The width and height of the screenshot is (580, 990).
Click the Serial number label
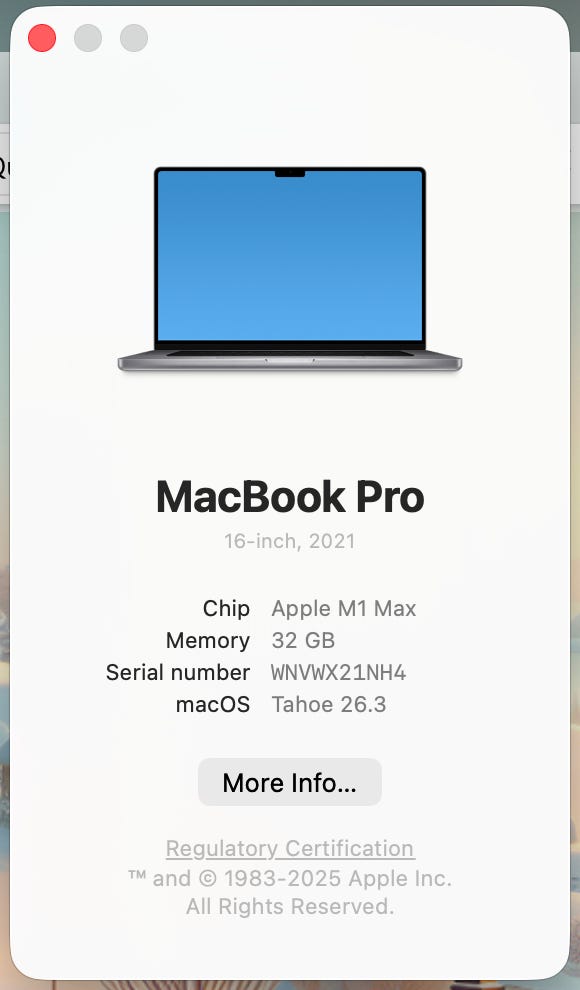[178, 672]
